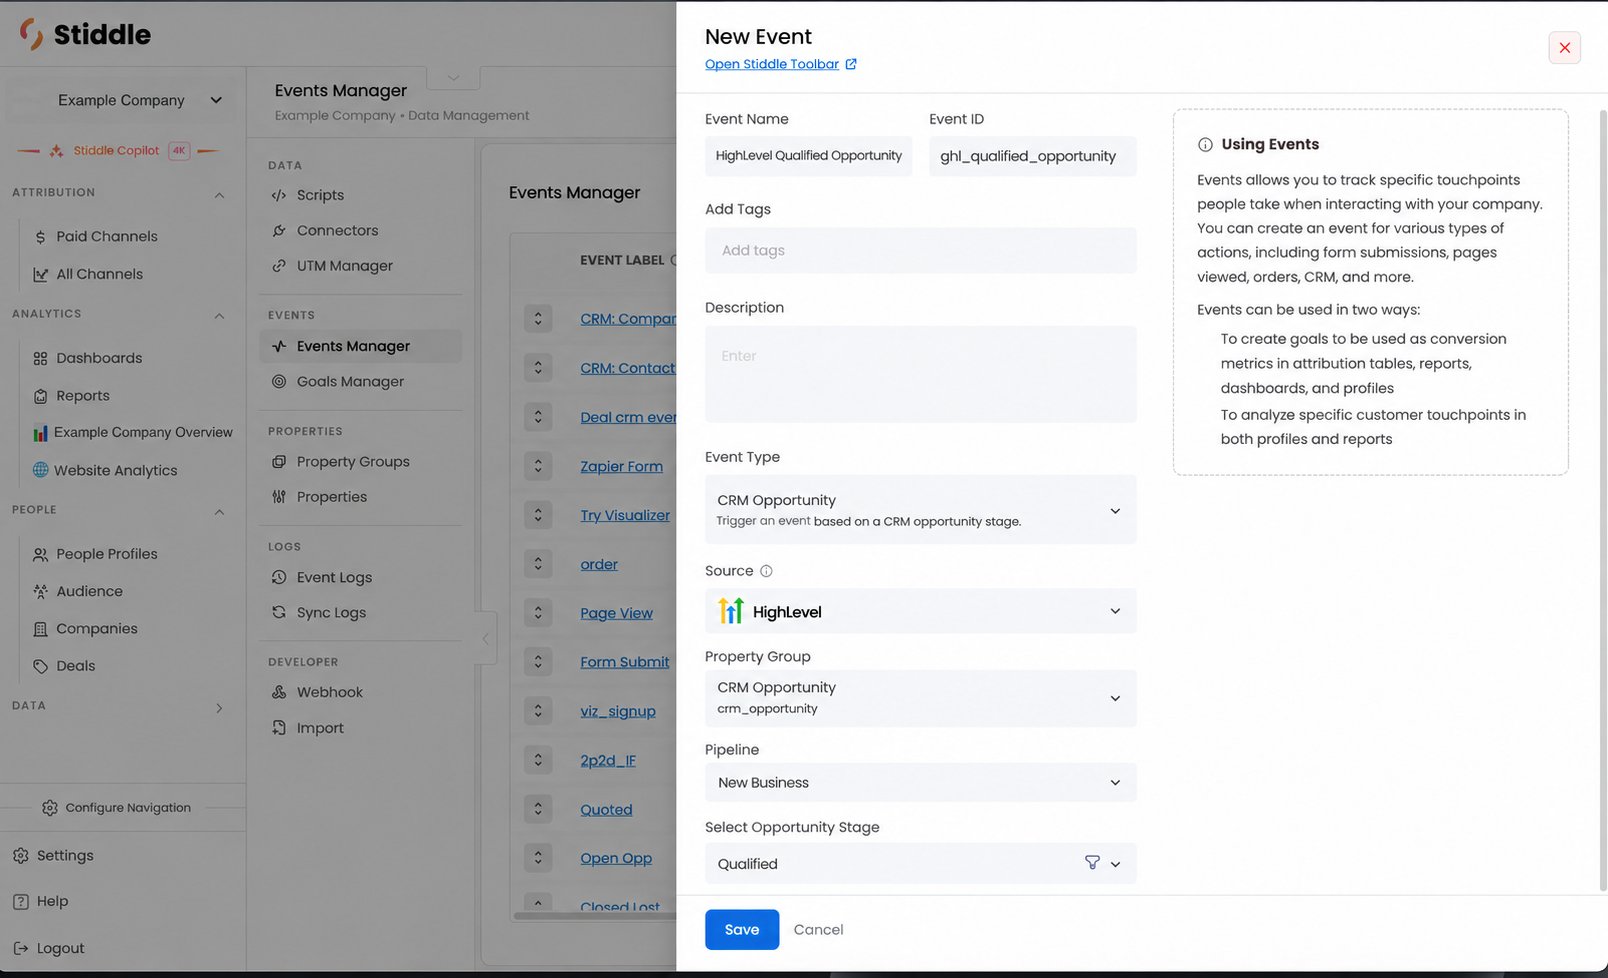1608x978 pixels.
Task: Click the Event Name input field
Action: 808,156
